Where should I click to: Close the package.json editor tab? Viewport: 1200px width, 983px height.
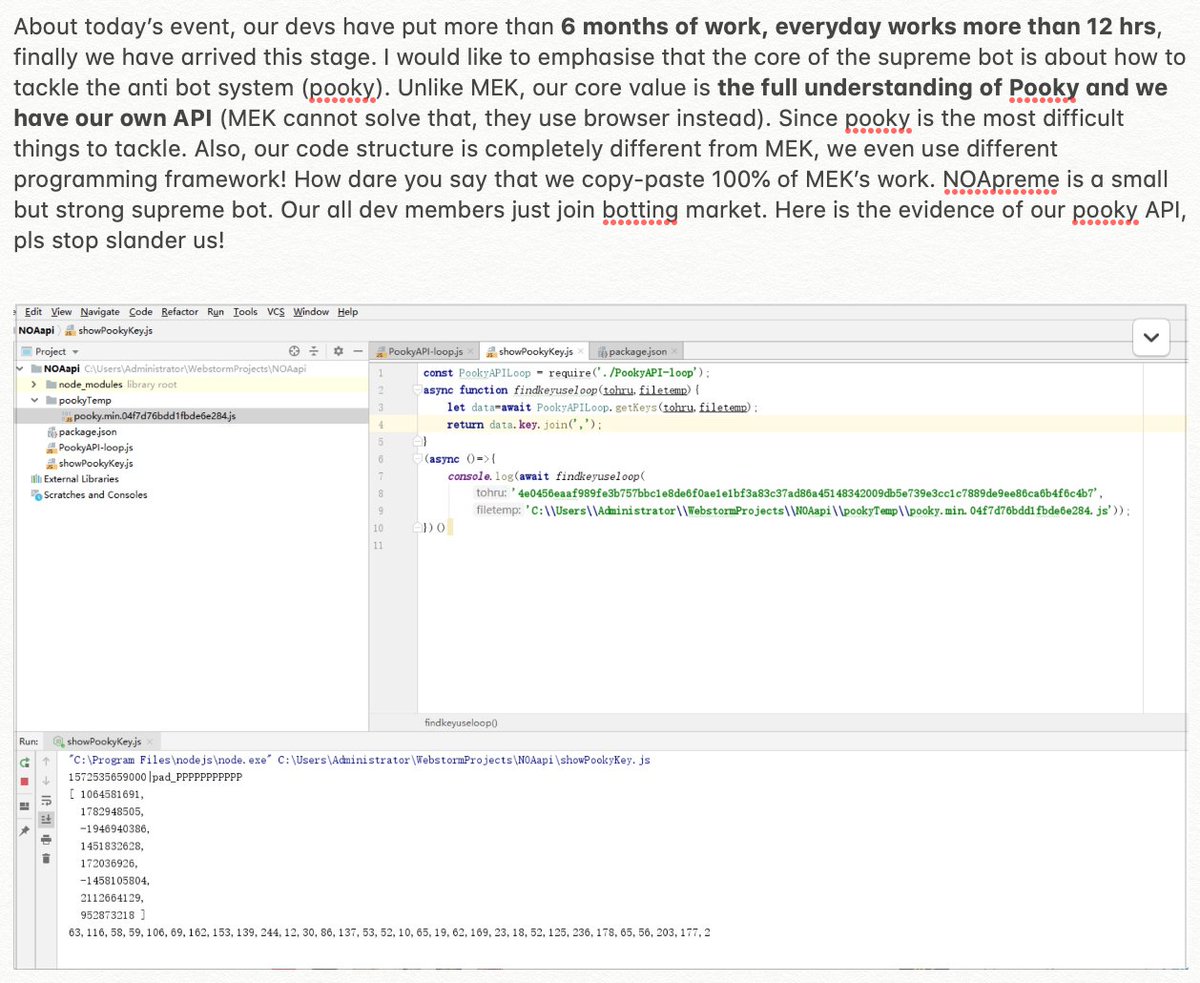676,351
